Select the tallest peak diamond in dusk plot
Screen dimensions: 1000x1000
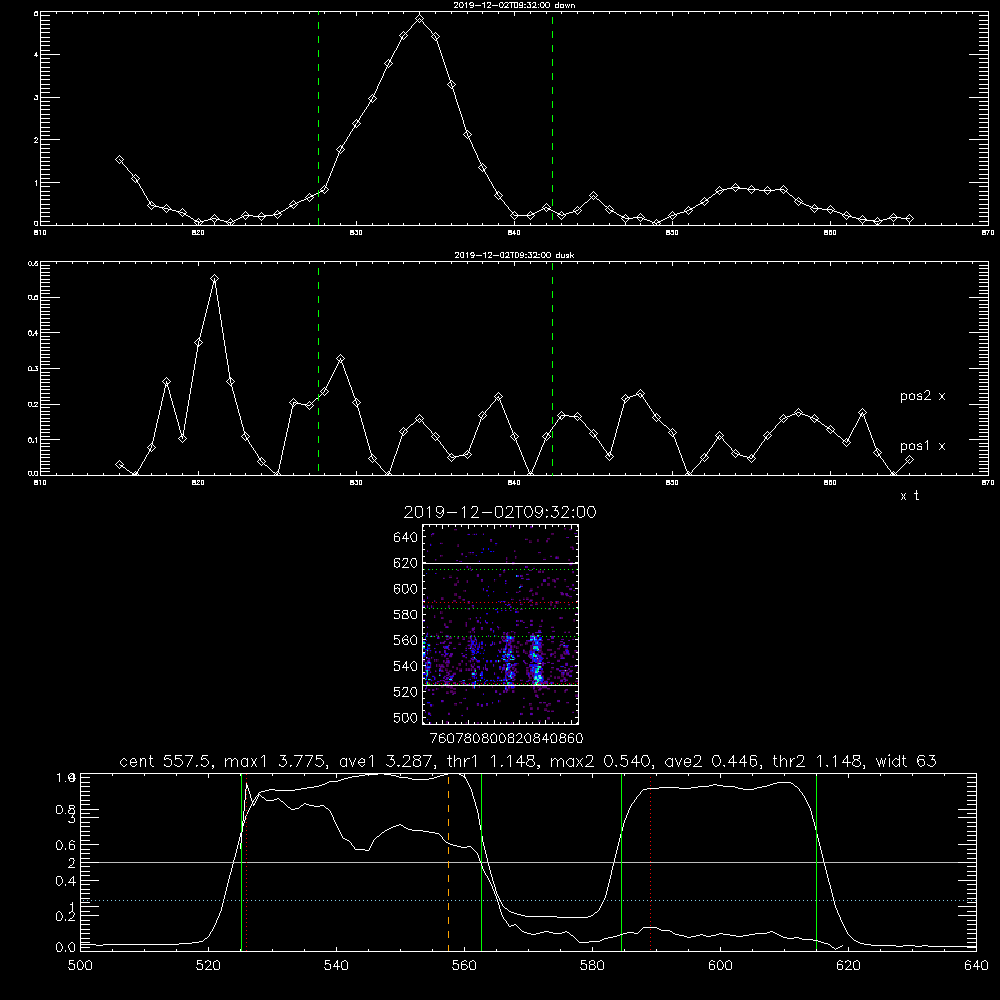point(214,279)
